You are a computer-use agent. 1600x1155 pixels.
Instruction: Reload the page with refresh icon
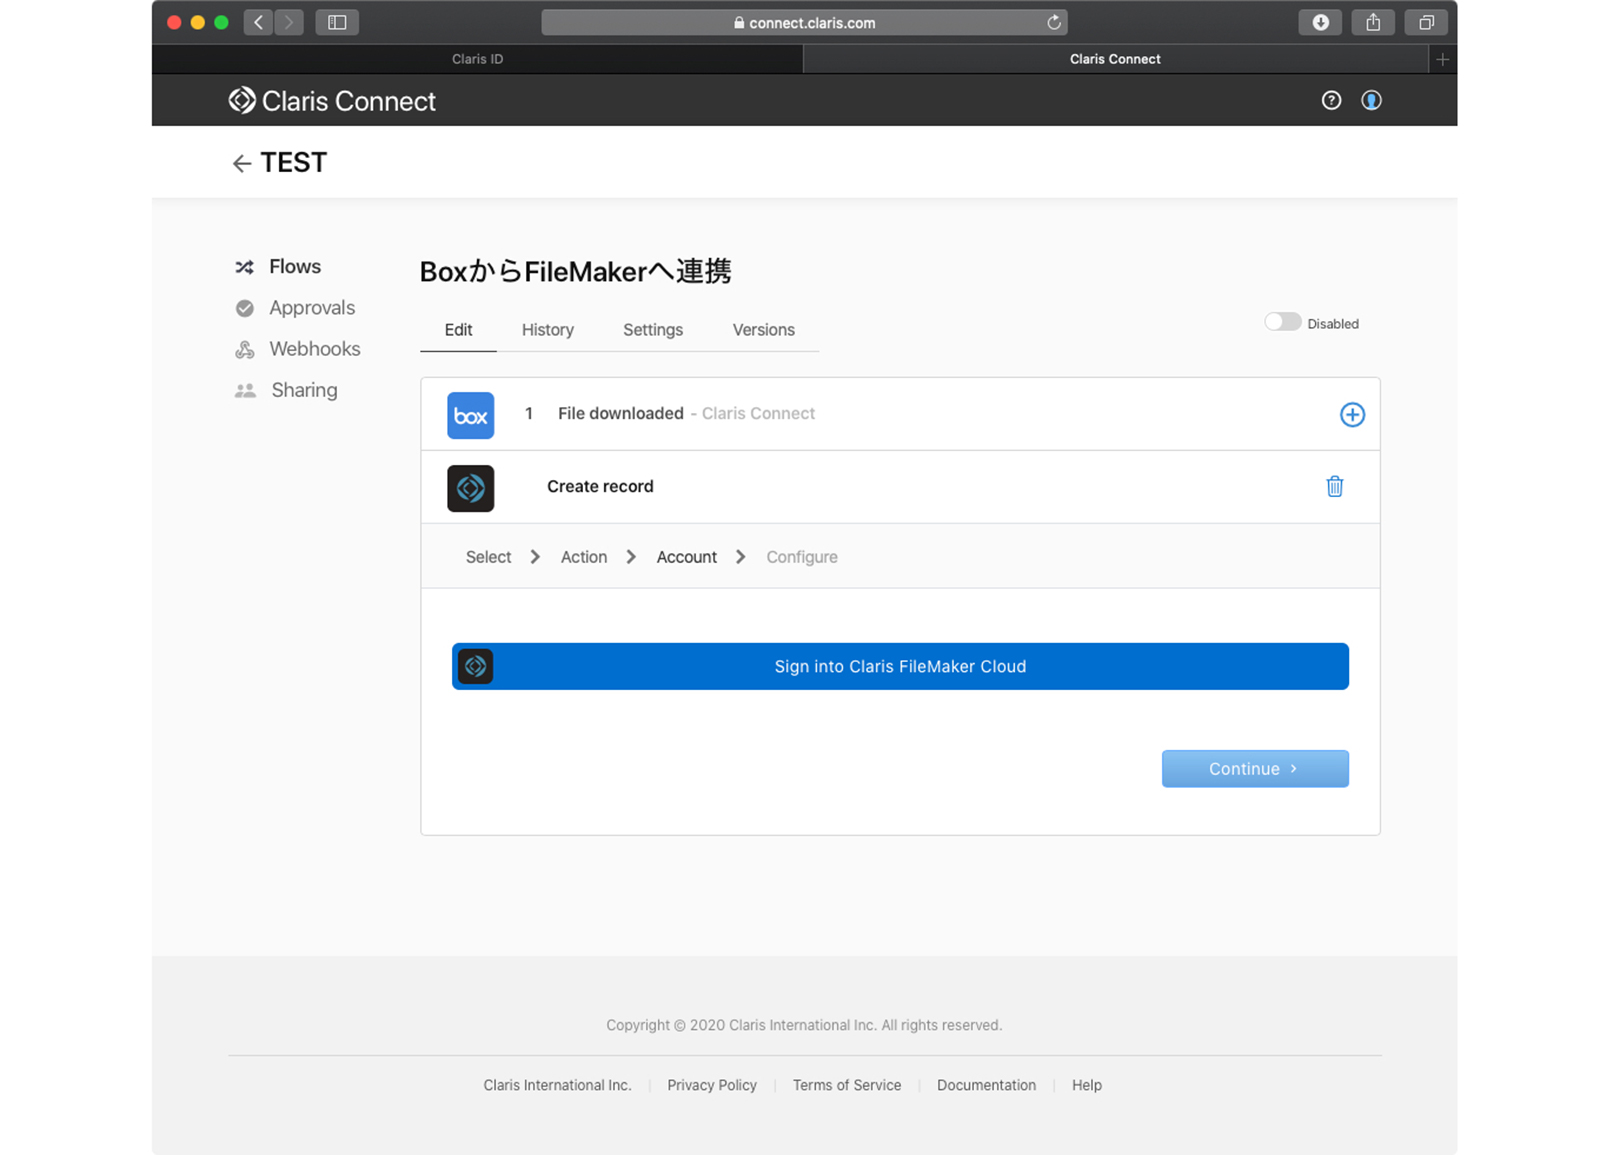1053,22
